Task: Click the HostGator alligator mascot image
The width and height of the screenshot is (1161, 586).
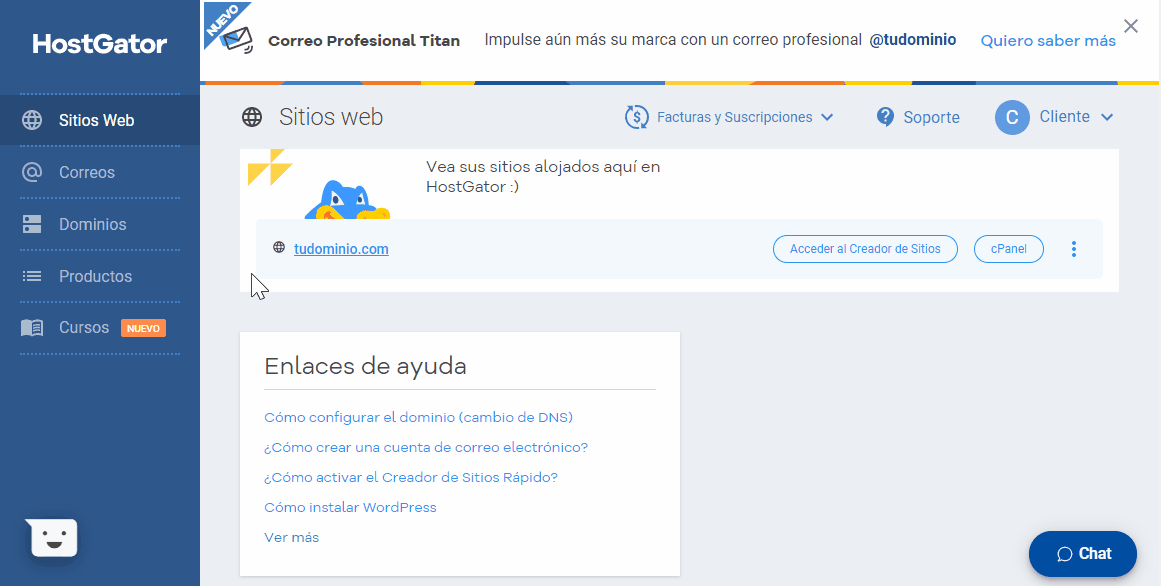Action: [347, 202]
